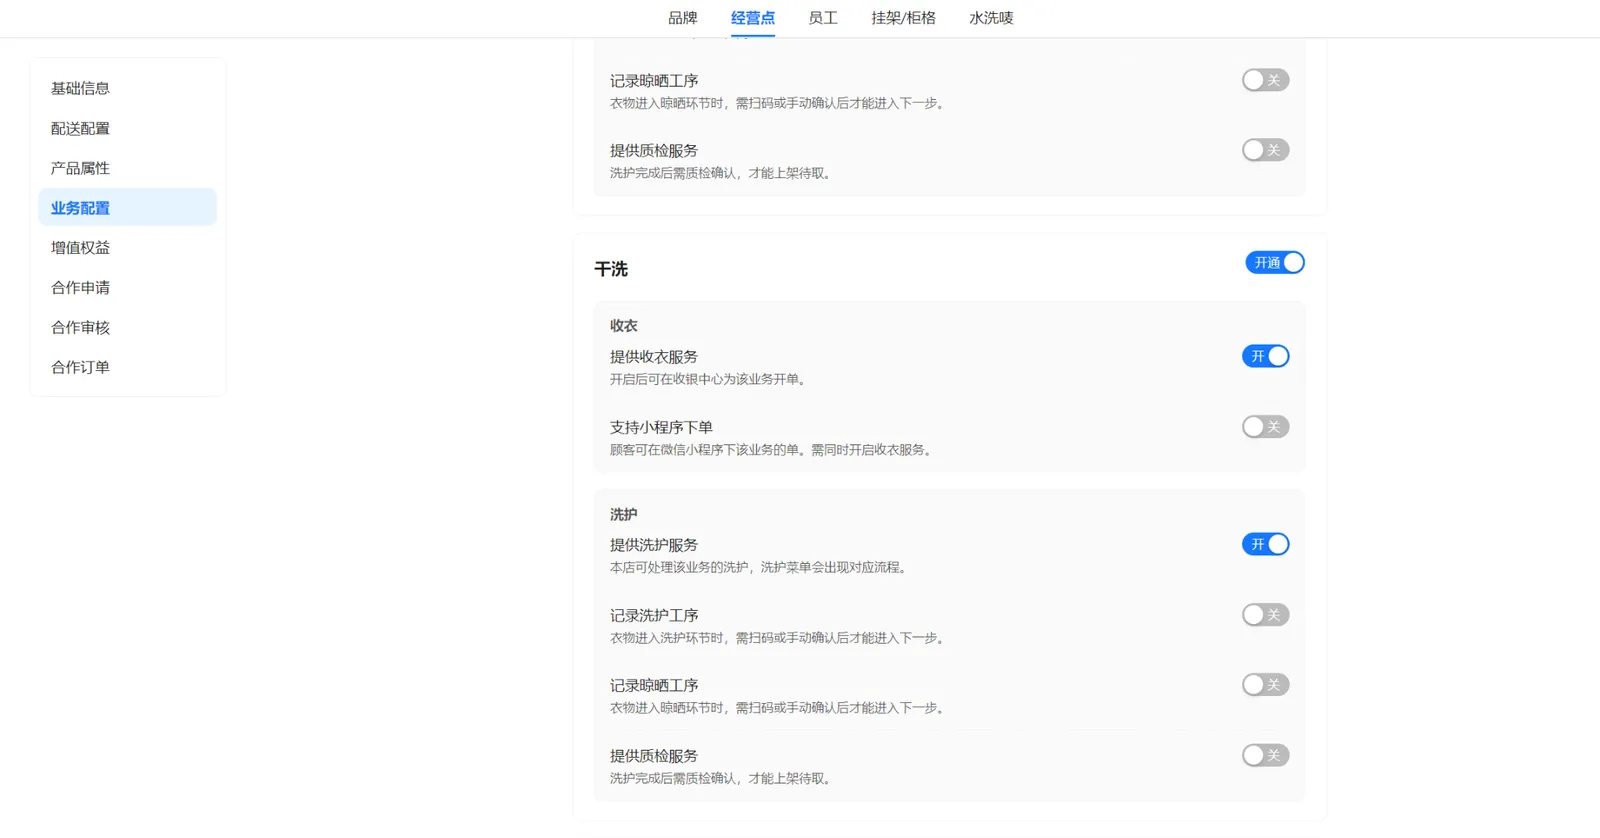Click the 提供收衣服务 label text
The image size is (1600, 838).
pos(654,357)
